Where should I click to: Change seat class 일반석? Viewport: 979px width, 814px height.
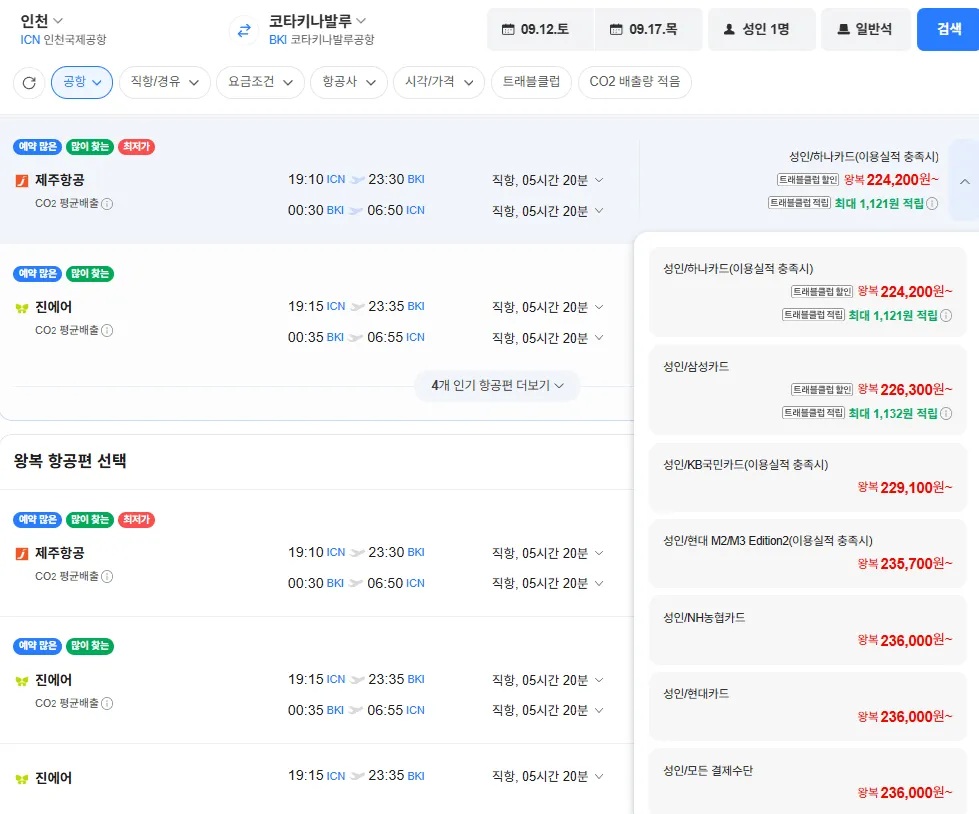click(x=866, y=29)
